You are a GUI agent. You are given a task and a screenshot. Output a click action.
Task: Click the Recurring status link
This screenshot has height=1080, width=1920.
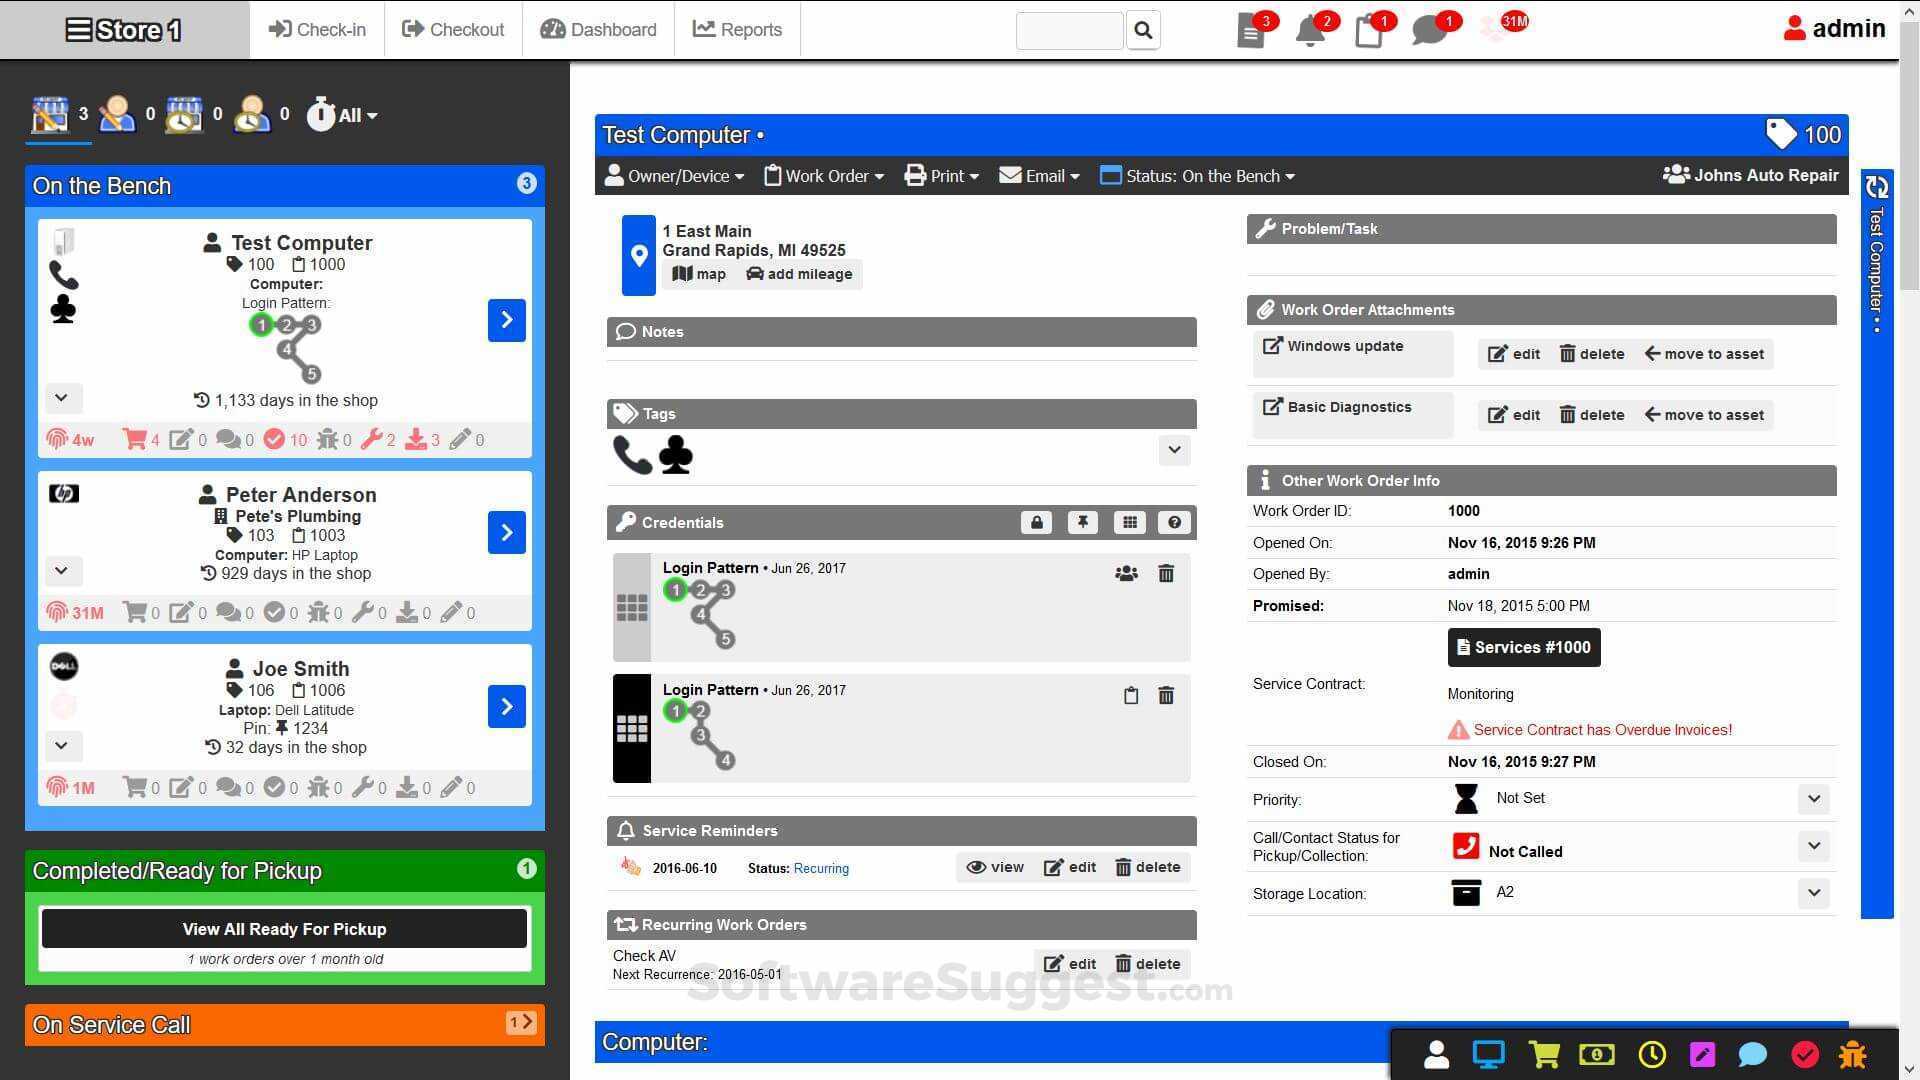point(821,868)
